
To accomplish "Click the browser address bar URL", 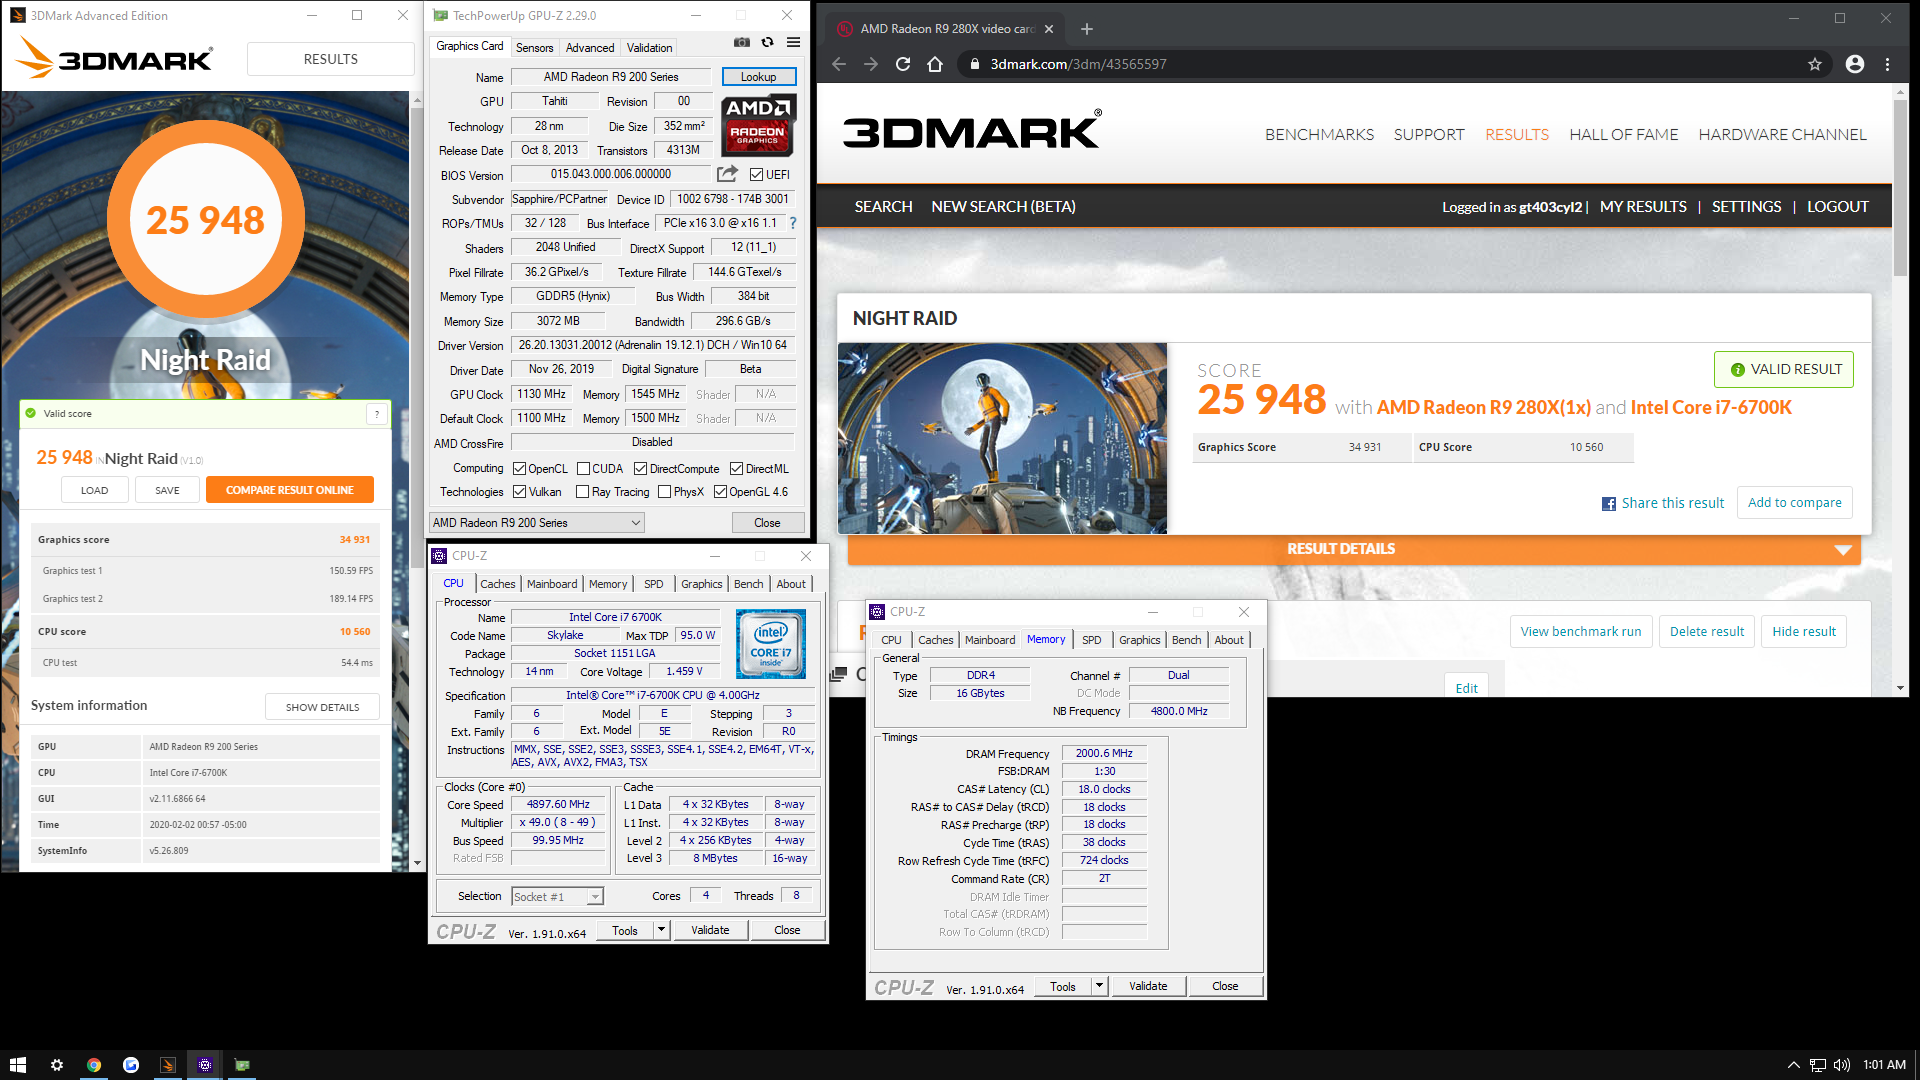I will pos(1078,64).
